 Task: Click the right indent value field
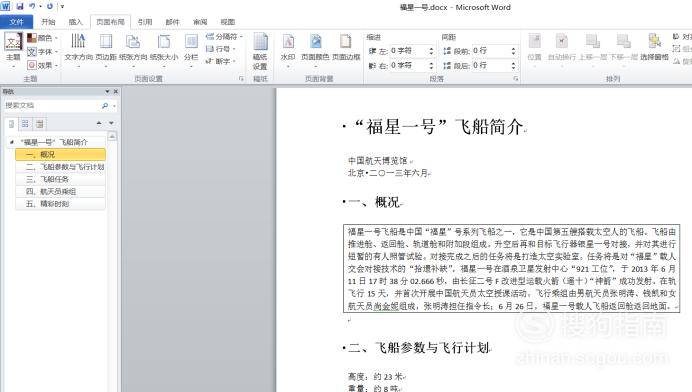[x=408, y=66]
